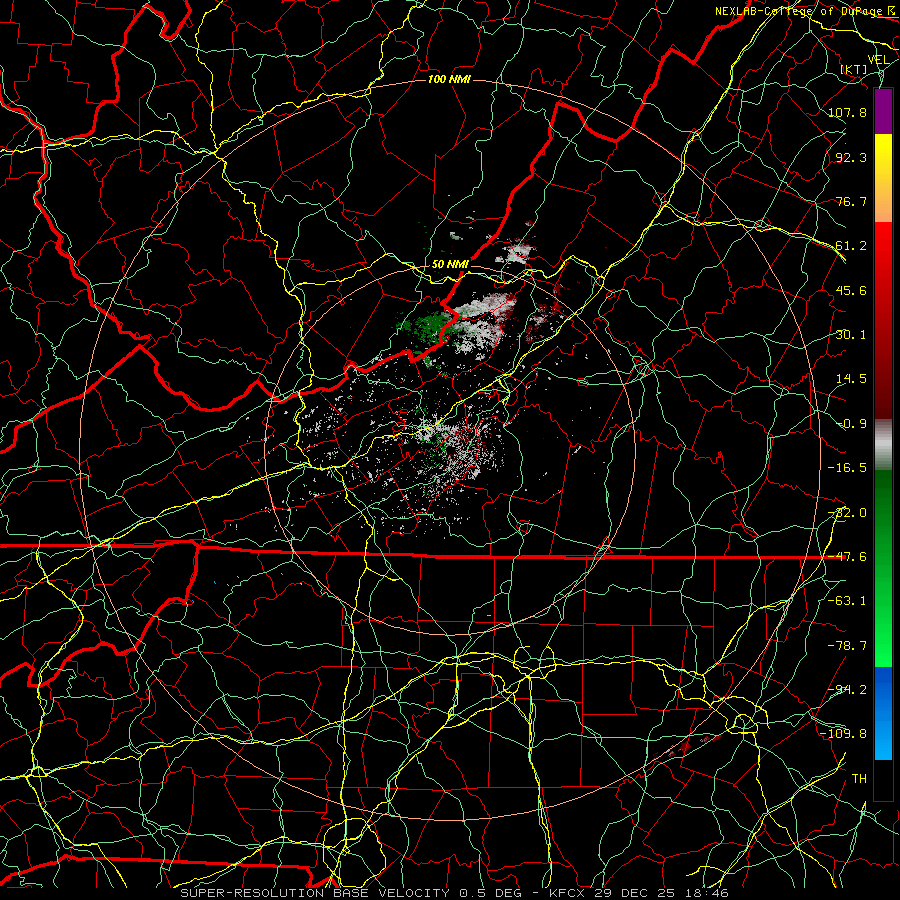Click the [KT] units label
The height and width of the screenshot is (900, 900).
[x=854, y=69]
